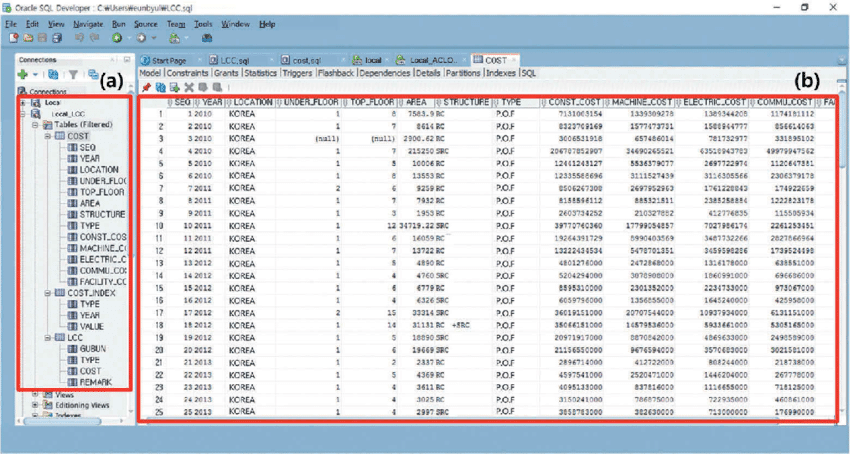Open the Dependencies sub-tab
850x454 pixels.
(x=384, y=73)
